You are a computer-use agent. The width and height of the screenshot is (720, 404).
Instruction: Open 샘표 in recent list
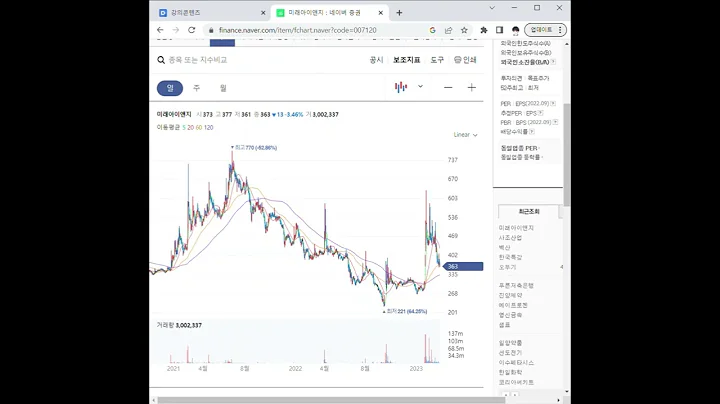pos(504,325)
